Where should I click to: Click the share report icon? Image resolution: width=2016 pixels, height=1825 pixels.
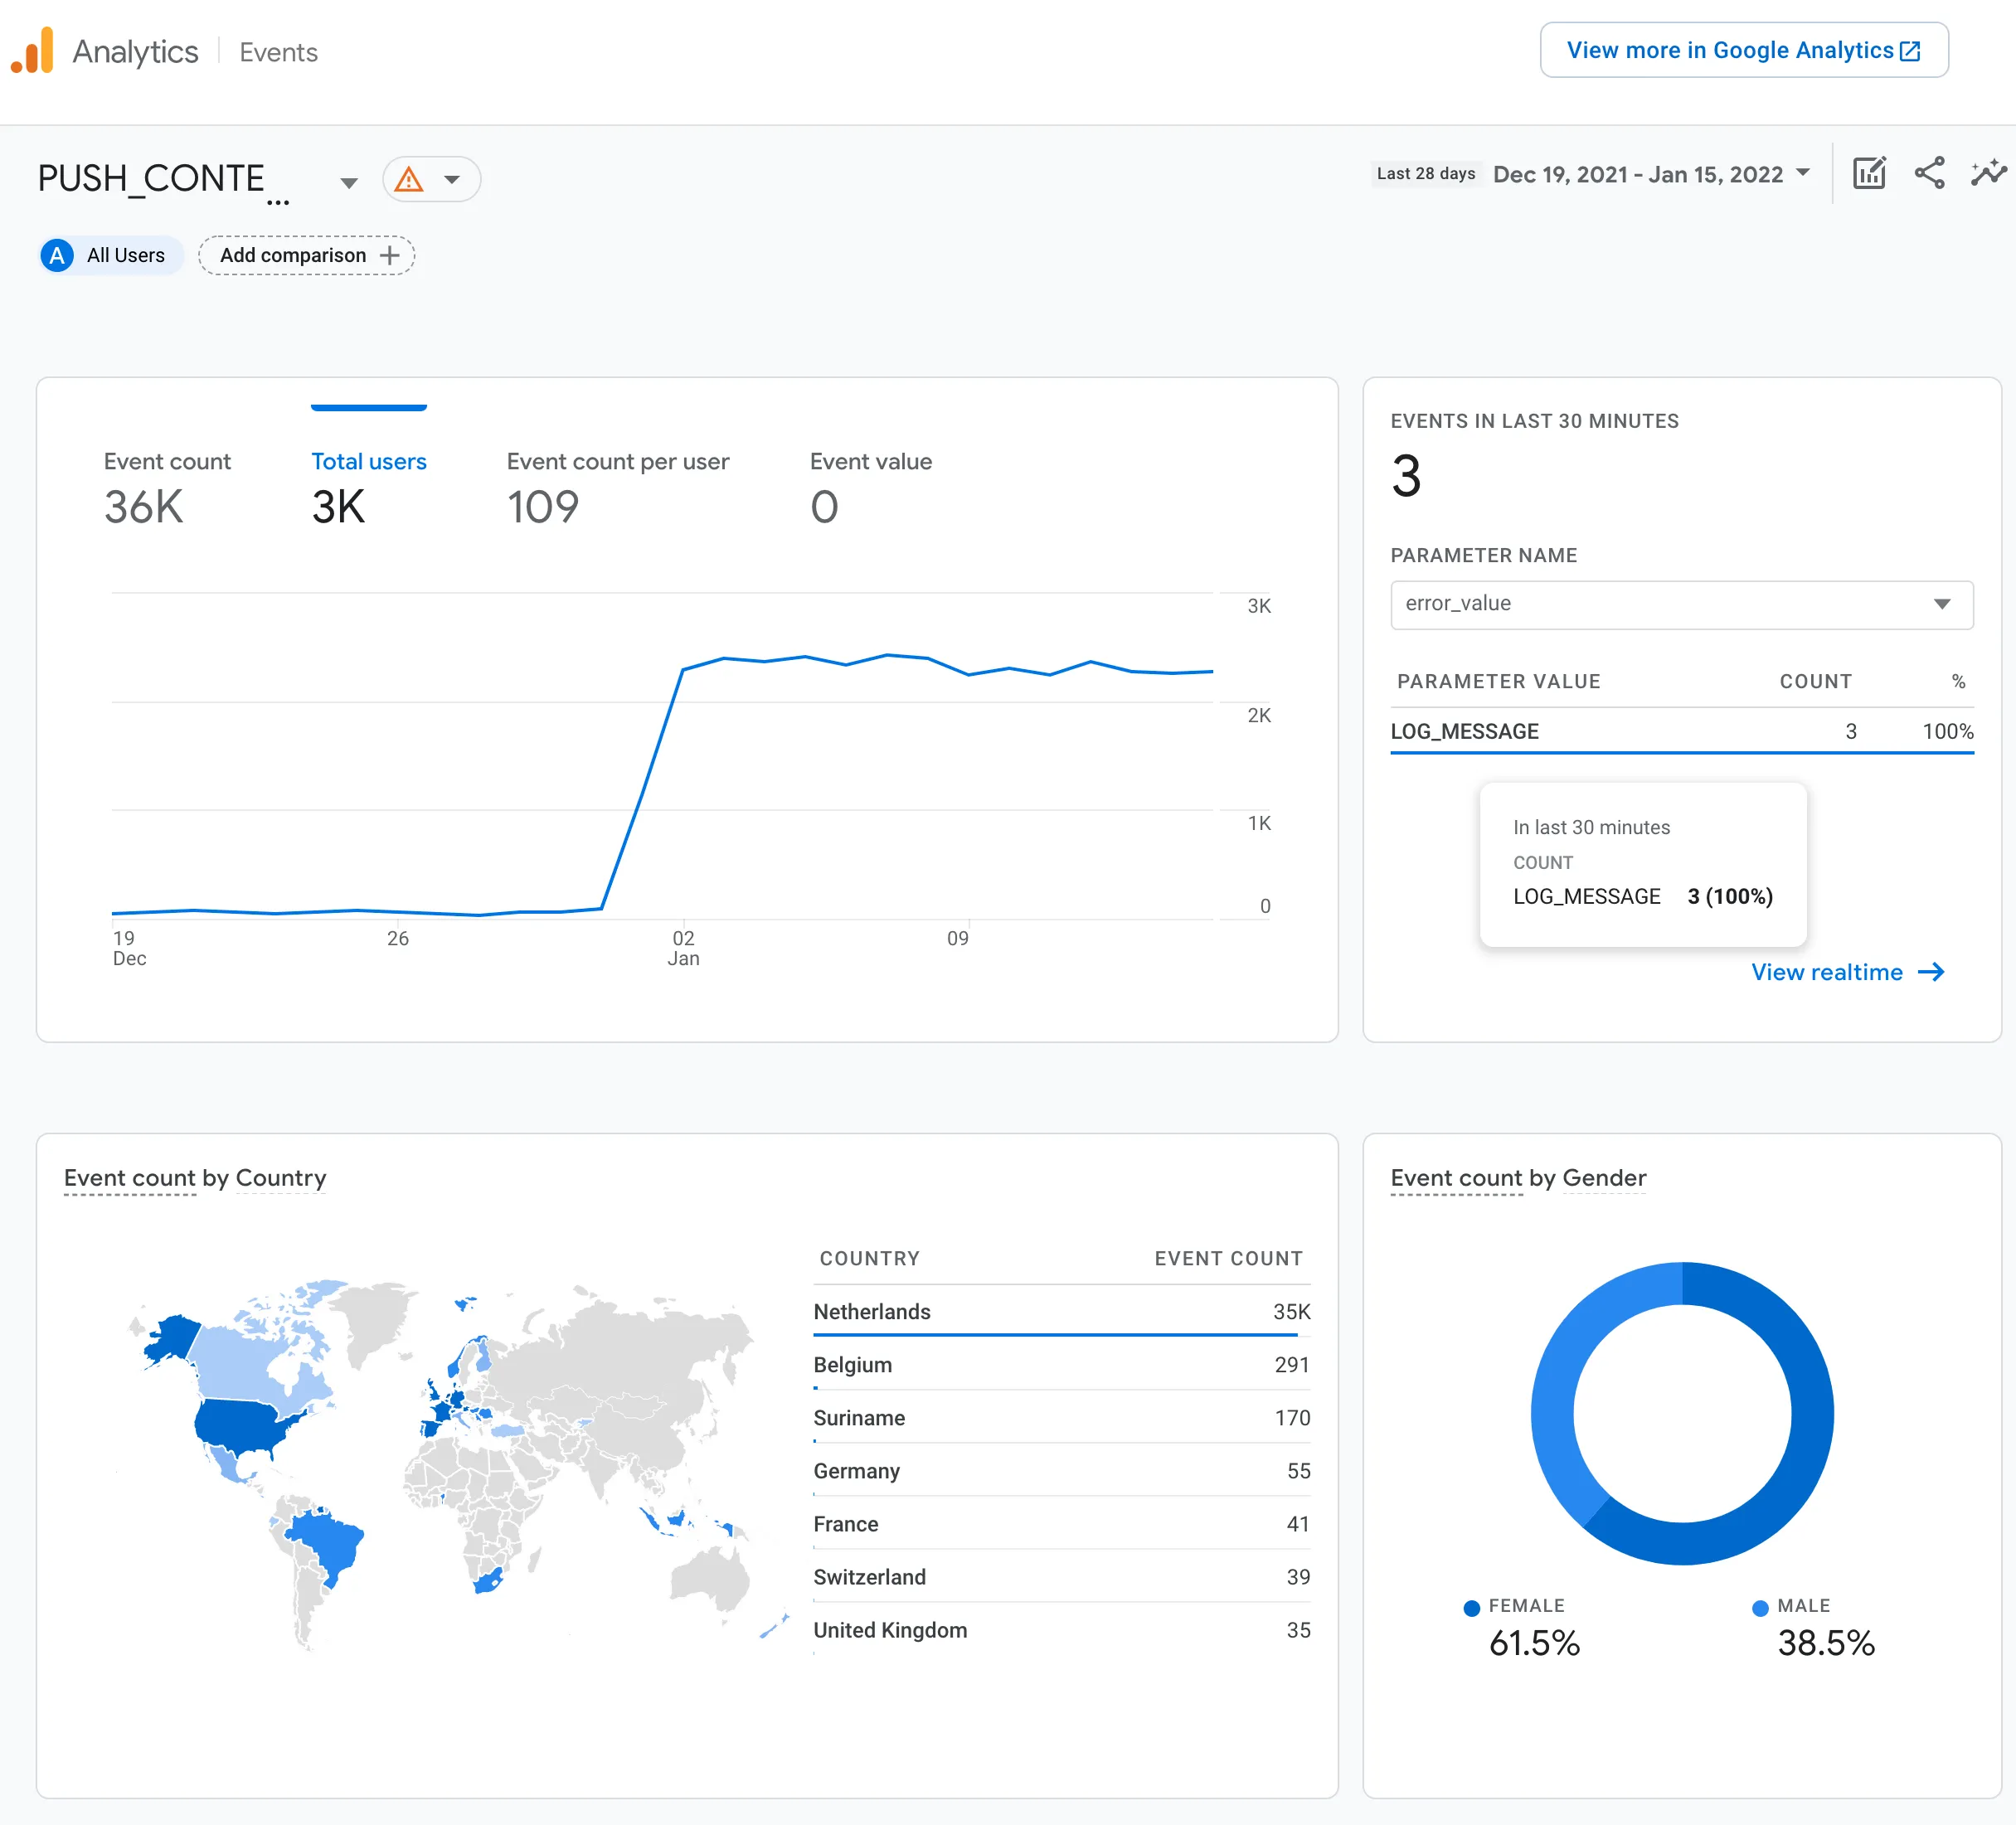(x=1929, y=173)
